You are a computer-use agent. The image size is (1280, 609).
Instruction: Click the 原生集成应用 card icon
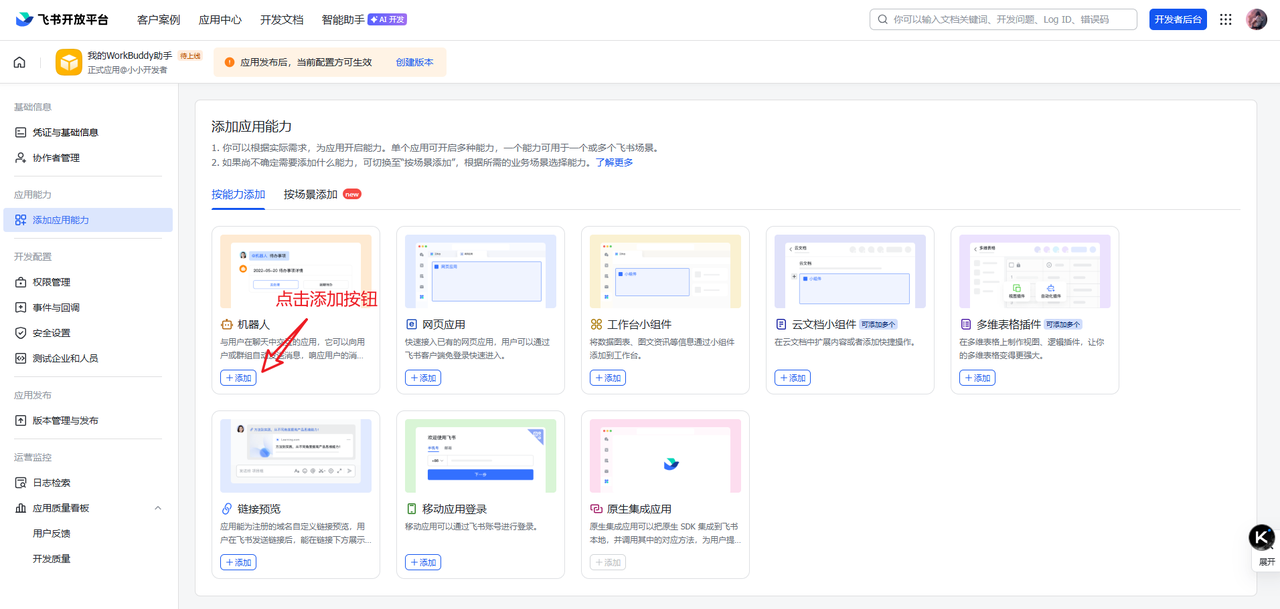pos(596,509)
